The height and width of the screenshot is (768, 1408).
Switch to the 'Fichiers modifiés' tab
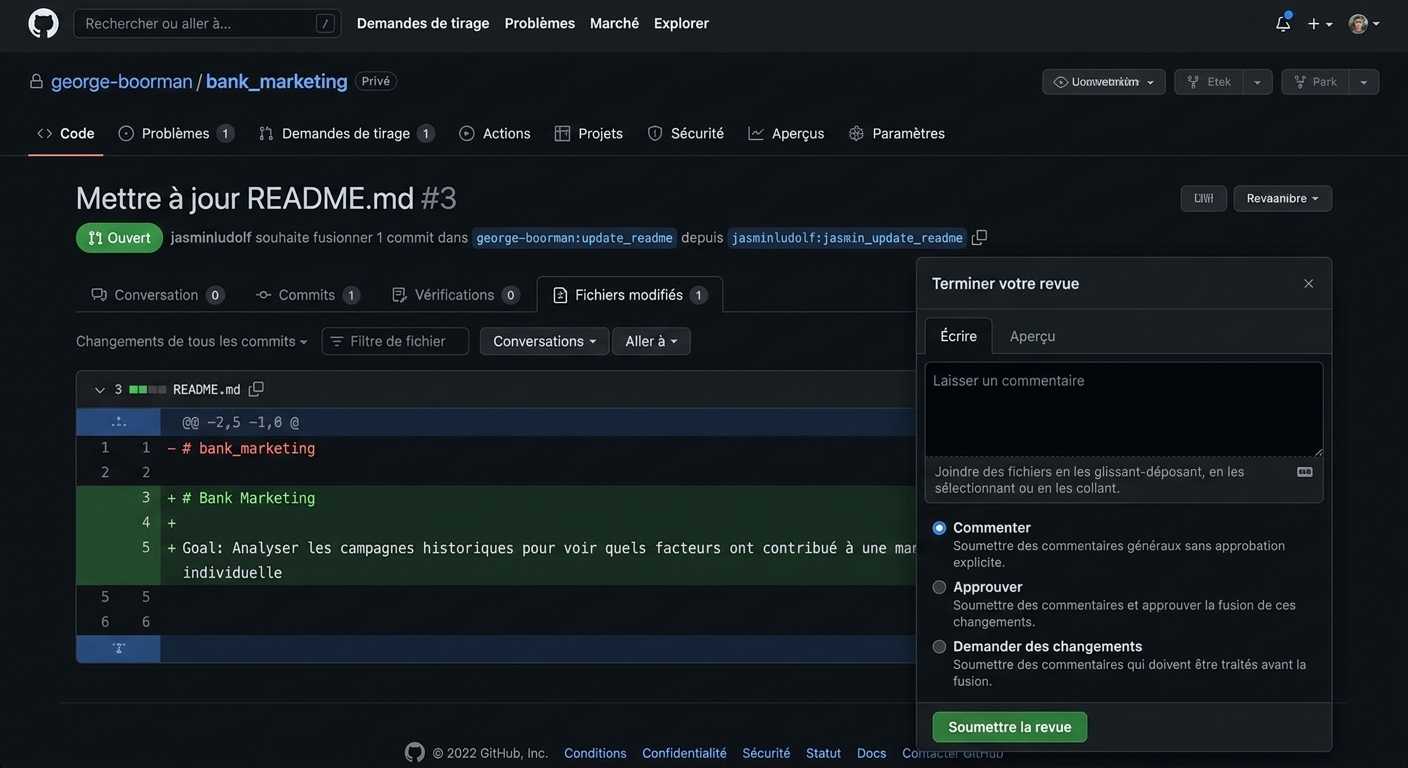pos(630,295)
